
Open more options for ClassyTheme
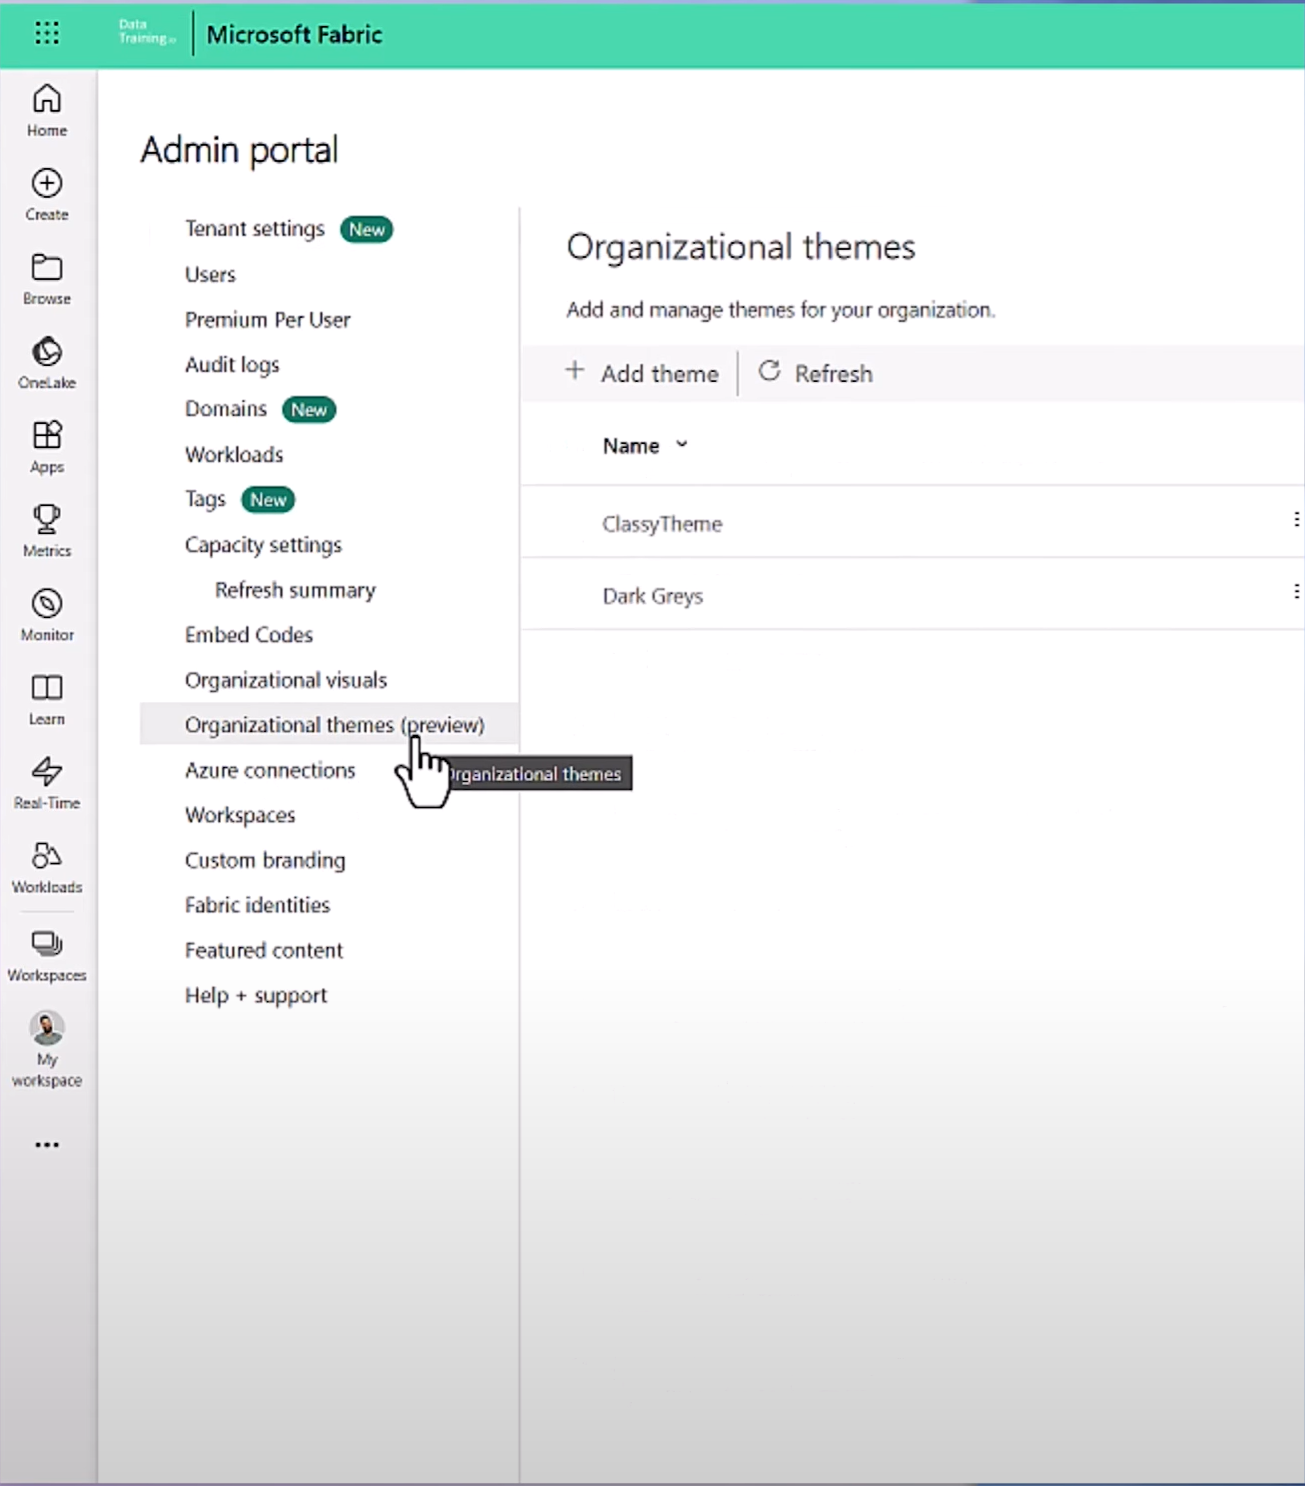[1296, 520]
